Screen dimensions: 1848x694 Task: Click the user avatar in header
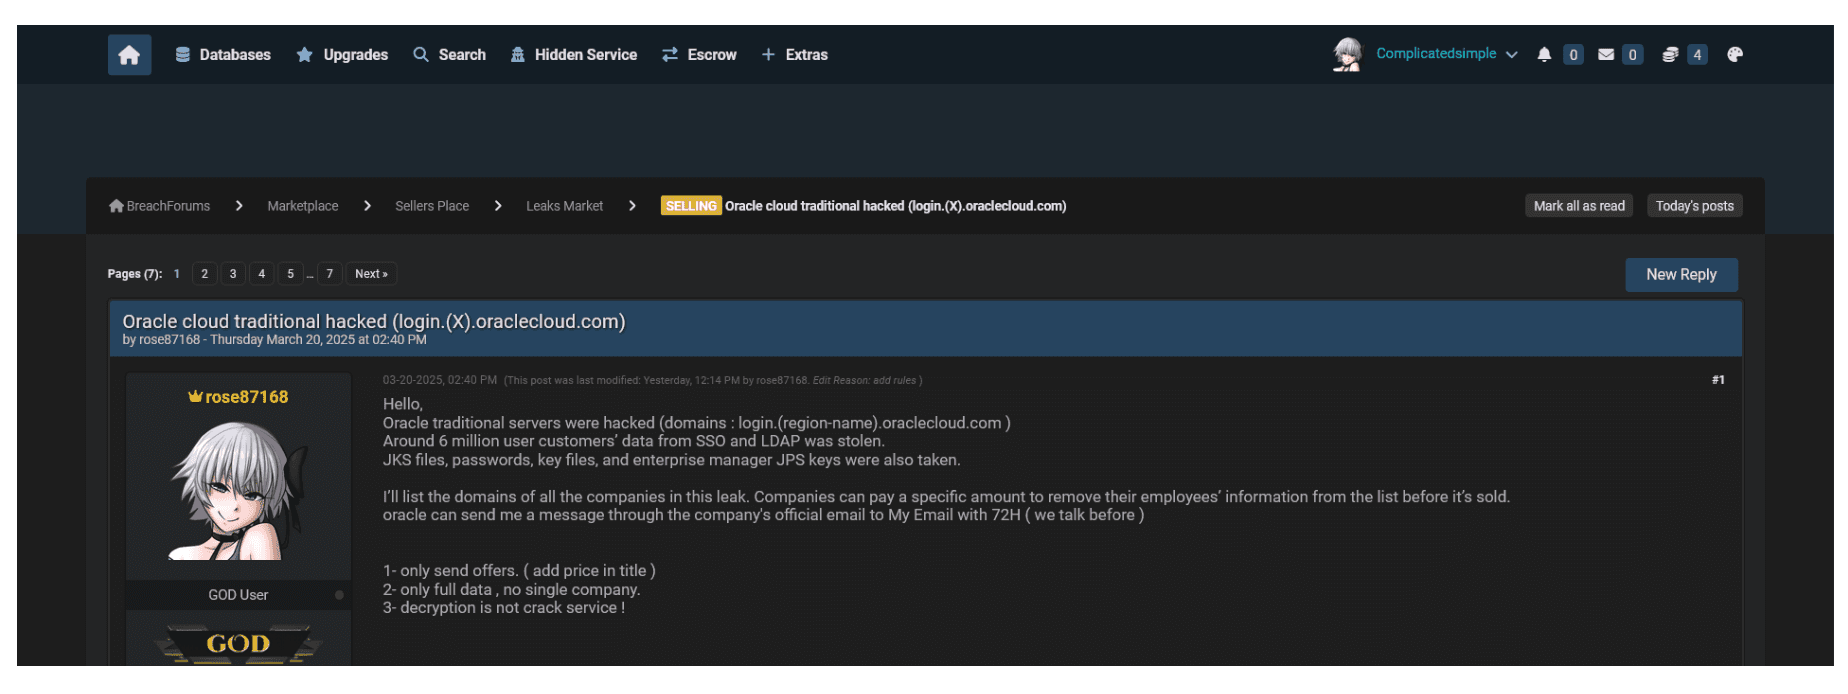coord(1347,54)
